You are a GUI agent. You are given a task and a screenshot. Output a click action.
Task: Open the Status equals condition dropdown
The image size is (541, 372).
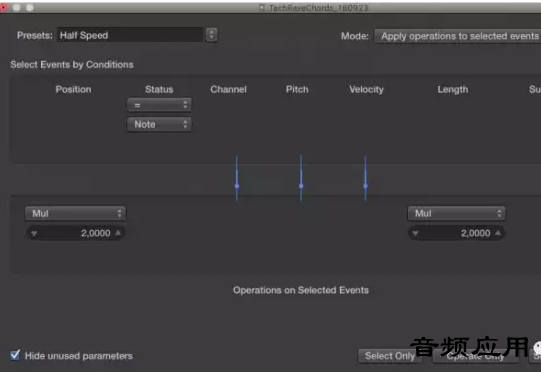(x=159, y=105)
